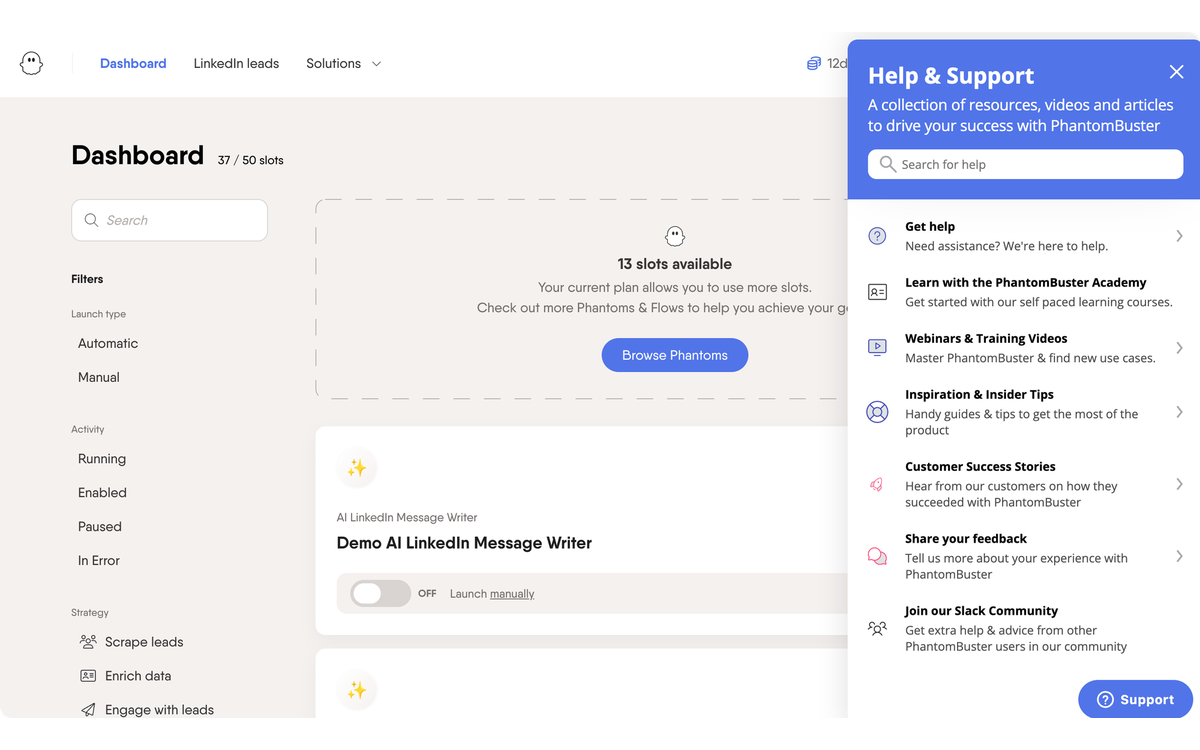Expand the Webinars & Training Videos chevron
Screen dimensions: 1200x750
pyautogui.click(x=1179, y=348)
